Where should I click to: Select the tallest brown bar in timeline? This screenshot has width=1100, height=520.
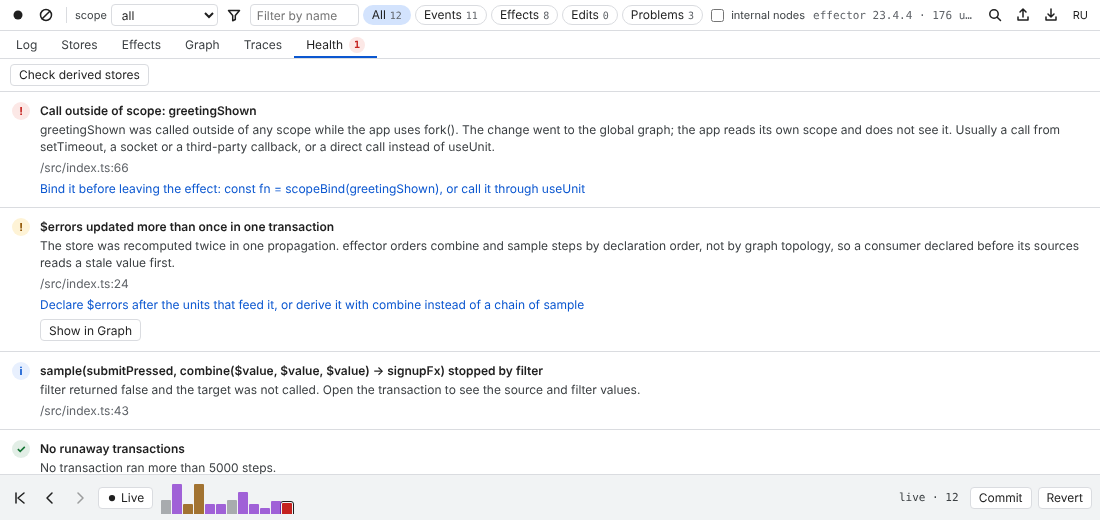tap(199, 499)
